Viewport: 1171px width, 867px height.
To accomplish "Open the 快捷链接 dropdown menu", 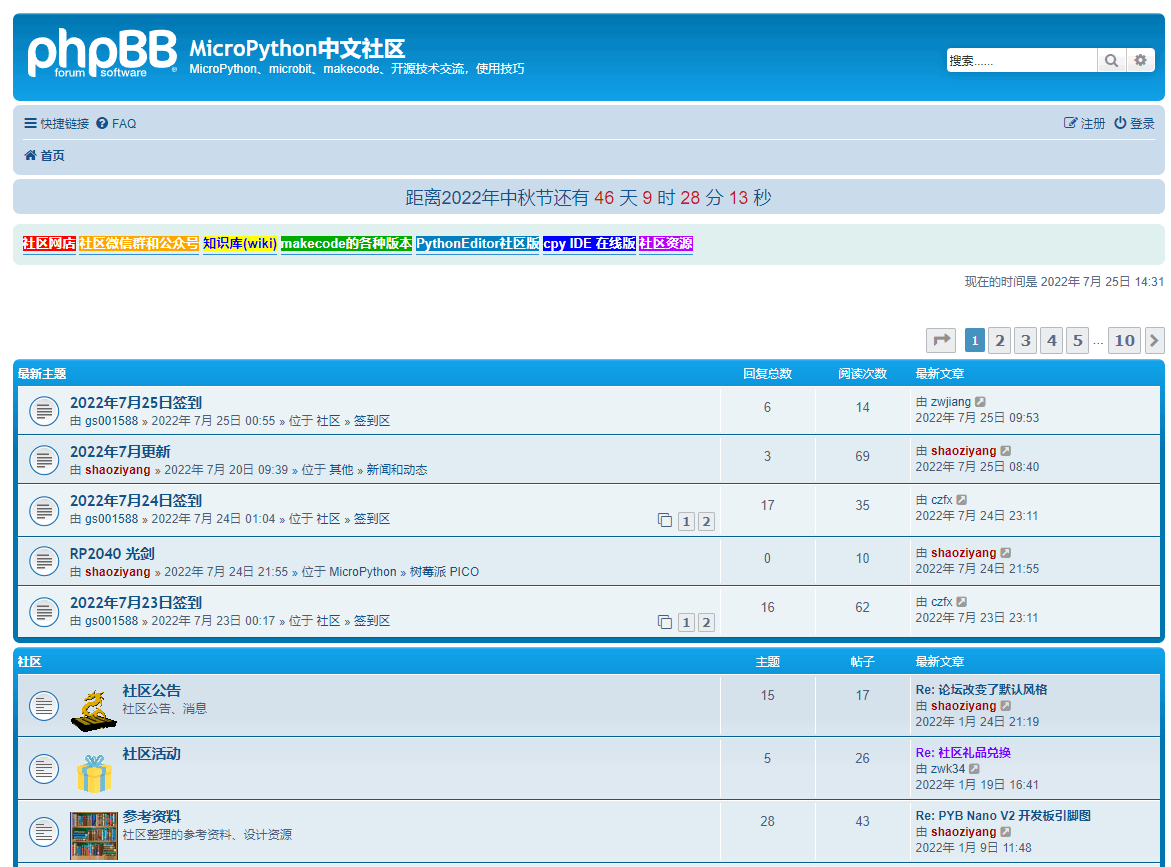I will coord(57,124).
